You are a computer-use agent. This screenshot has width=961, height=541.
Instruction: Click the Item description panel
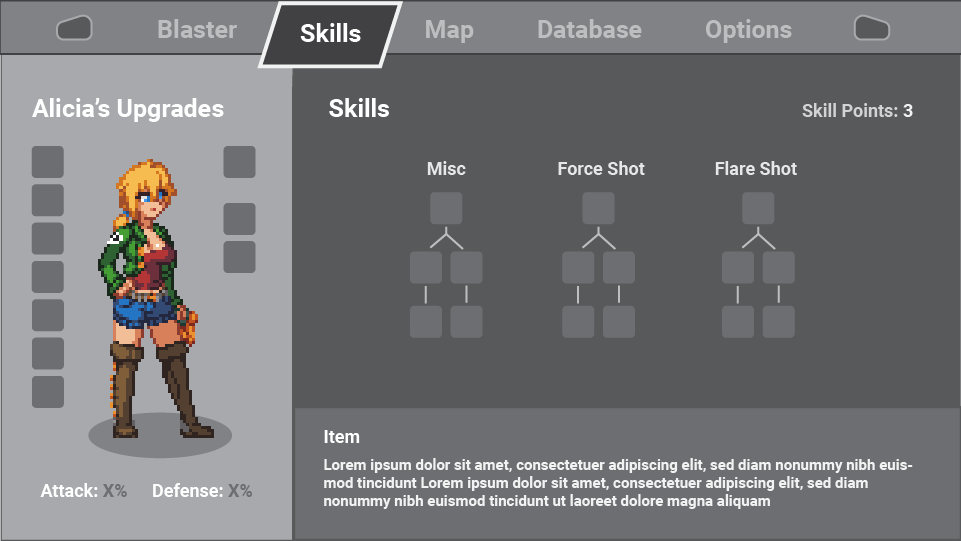(627, 474)
